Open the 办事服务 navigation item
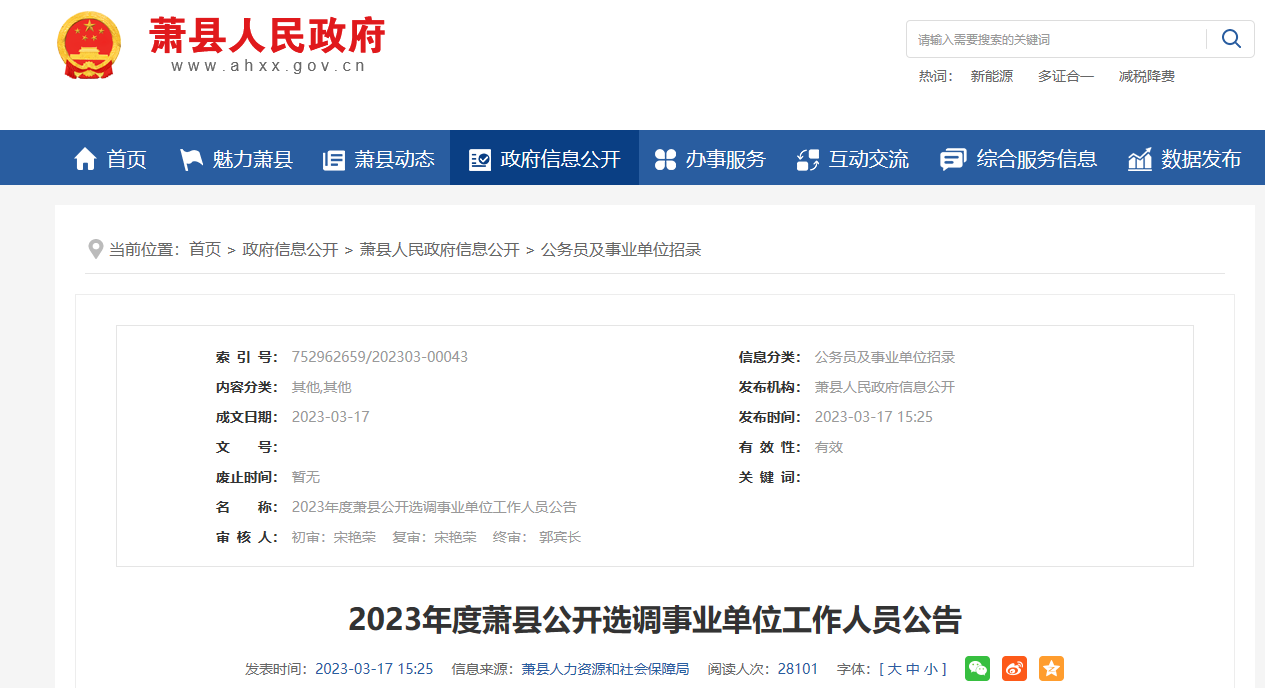This screenshot has height=688, width=1265. click(709, 158)
